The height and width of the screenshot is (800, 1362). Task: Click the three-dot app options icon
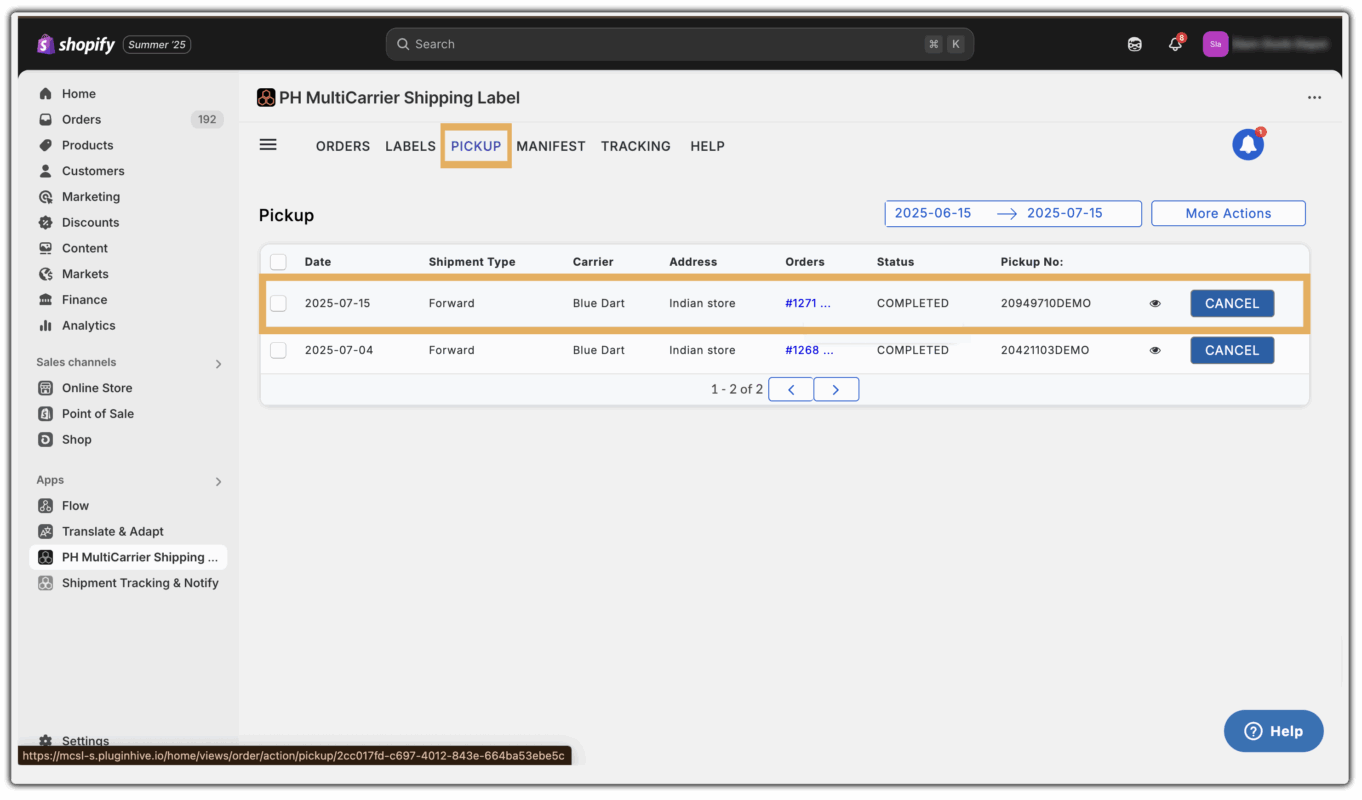pos(1314,98)
